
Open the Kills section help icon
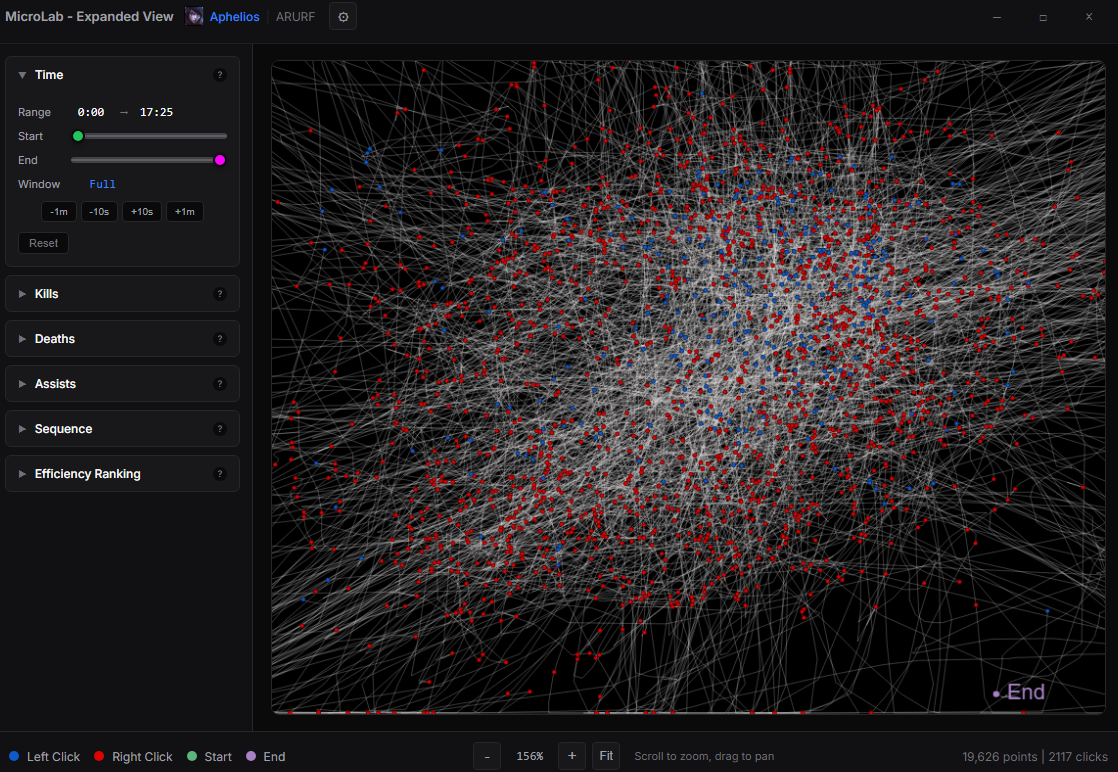coord(220,294)
